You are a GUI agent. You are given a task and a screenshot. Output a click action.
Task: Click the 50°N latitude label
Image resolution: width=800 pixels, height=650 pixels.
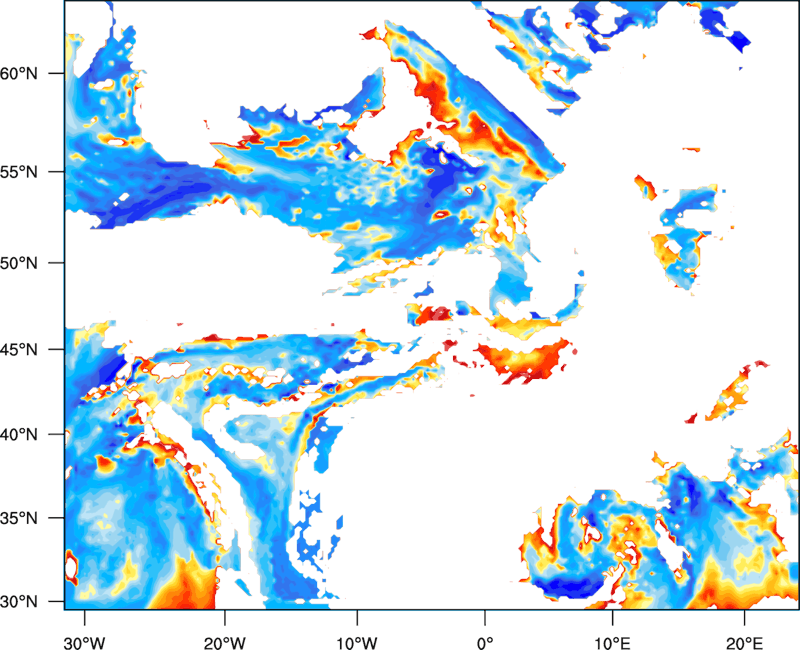pyautogui.click(x=19, y=263)
